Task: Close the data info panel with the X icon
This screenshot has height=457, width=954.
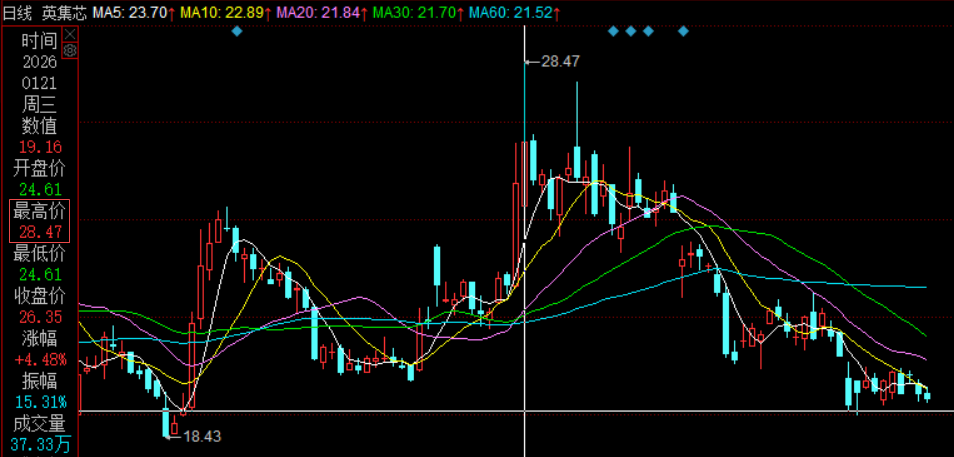Action: click(x=70, y=34)
